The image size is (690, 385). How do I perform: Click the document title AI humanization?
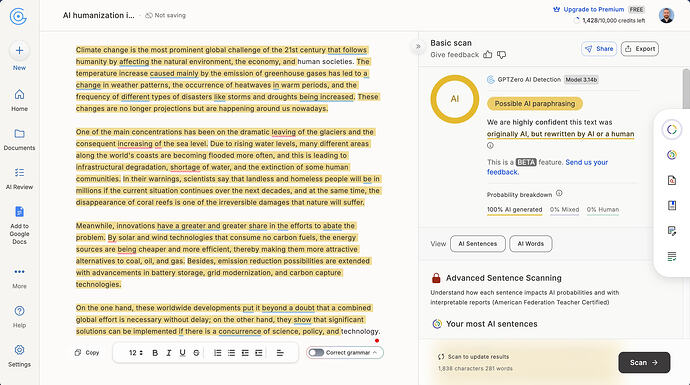point(99,15)
